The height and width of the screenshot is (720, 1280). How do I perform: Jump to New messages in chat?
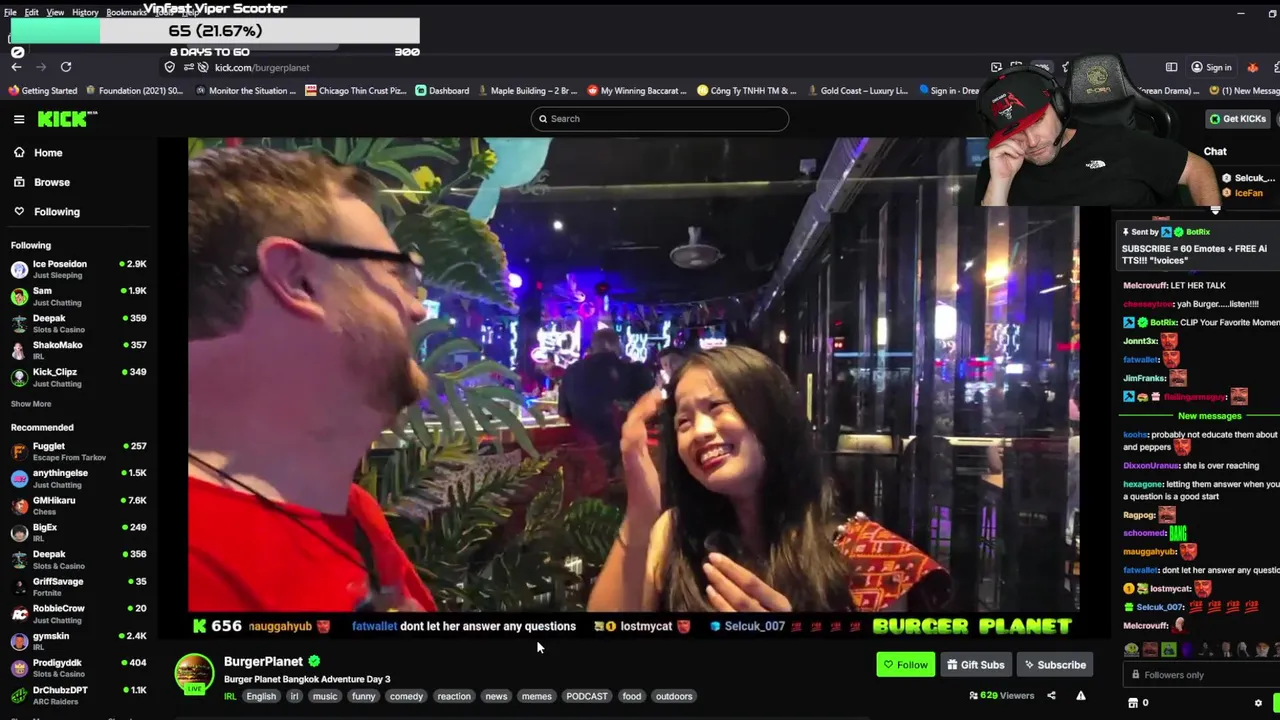[x=1209, y=416]
